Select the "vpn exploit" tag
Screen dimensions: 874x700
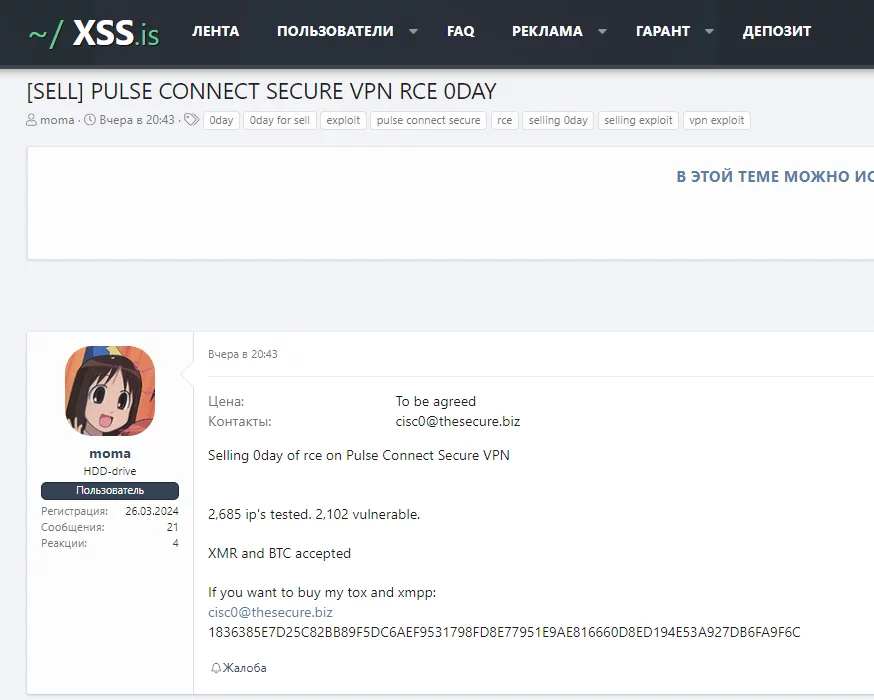(x=716, y=120)
